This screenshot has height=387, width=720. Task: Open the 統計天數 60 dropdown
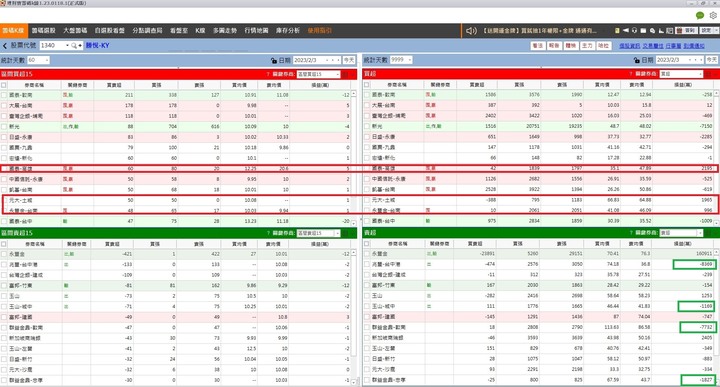click(47, 60)
